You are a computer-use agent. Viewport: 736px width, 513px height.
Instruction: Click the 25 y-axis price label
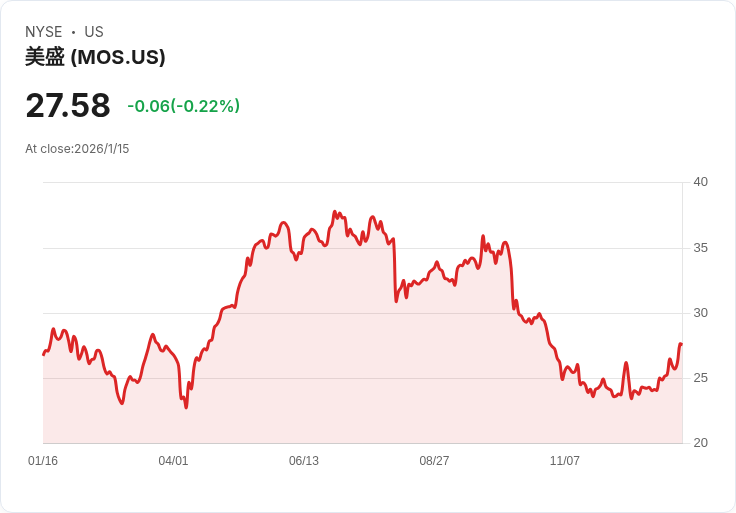700,378
